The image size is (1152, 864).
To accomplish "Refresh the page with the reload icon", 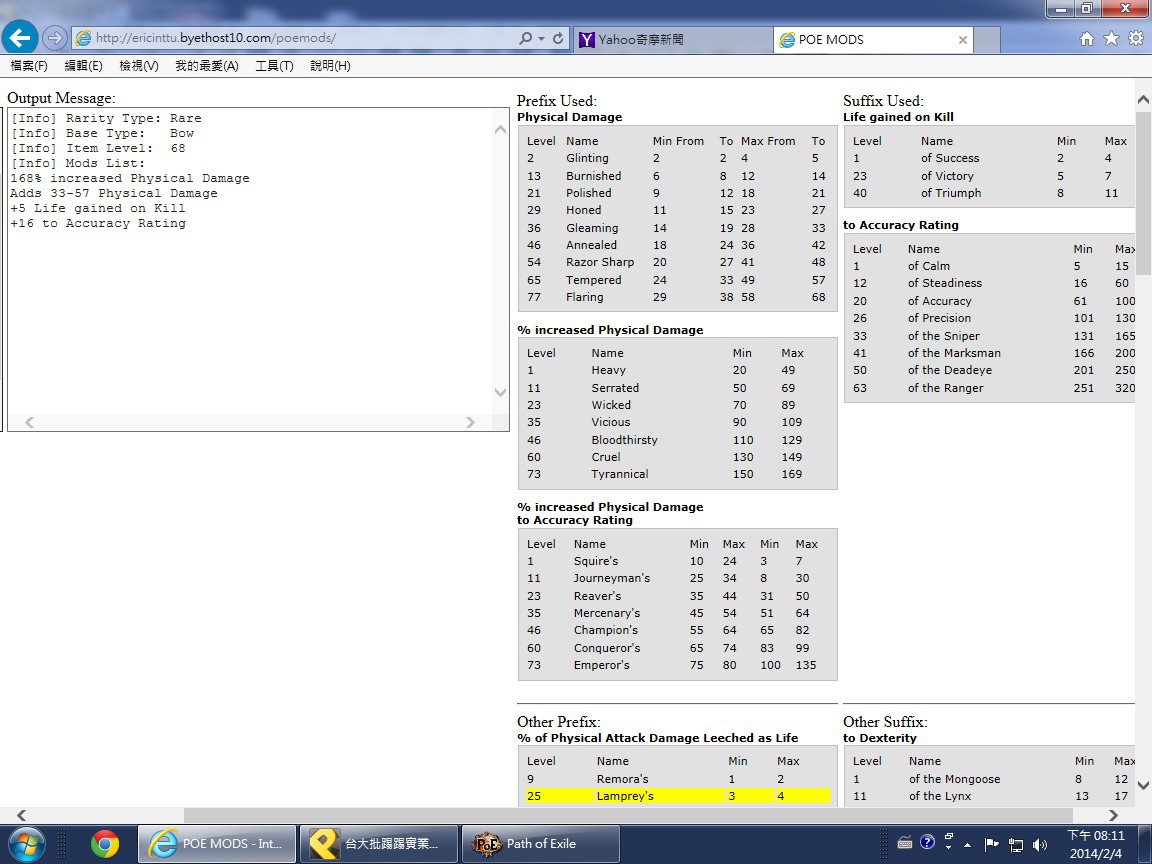I will [x=558, y=39].
